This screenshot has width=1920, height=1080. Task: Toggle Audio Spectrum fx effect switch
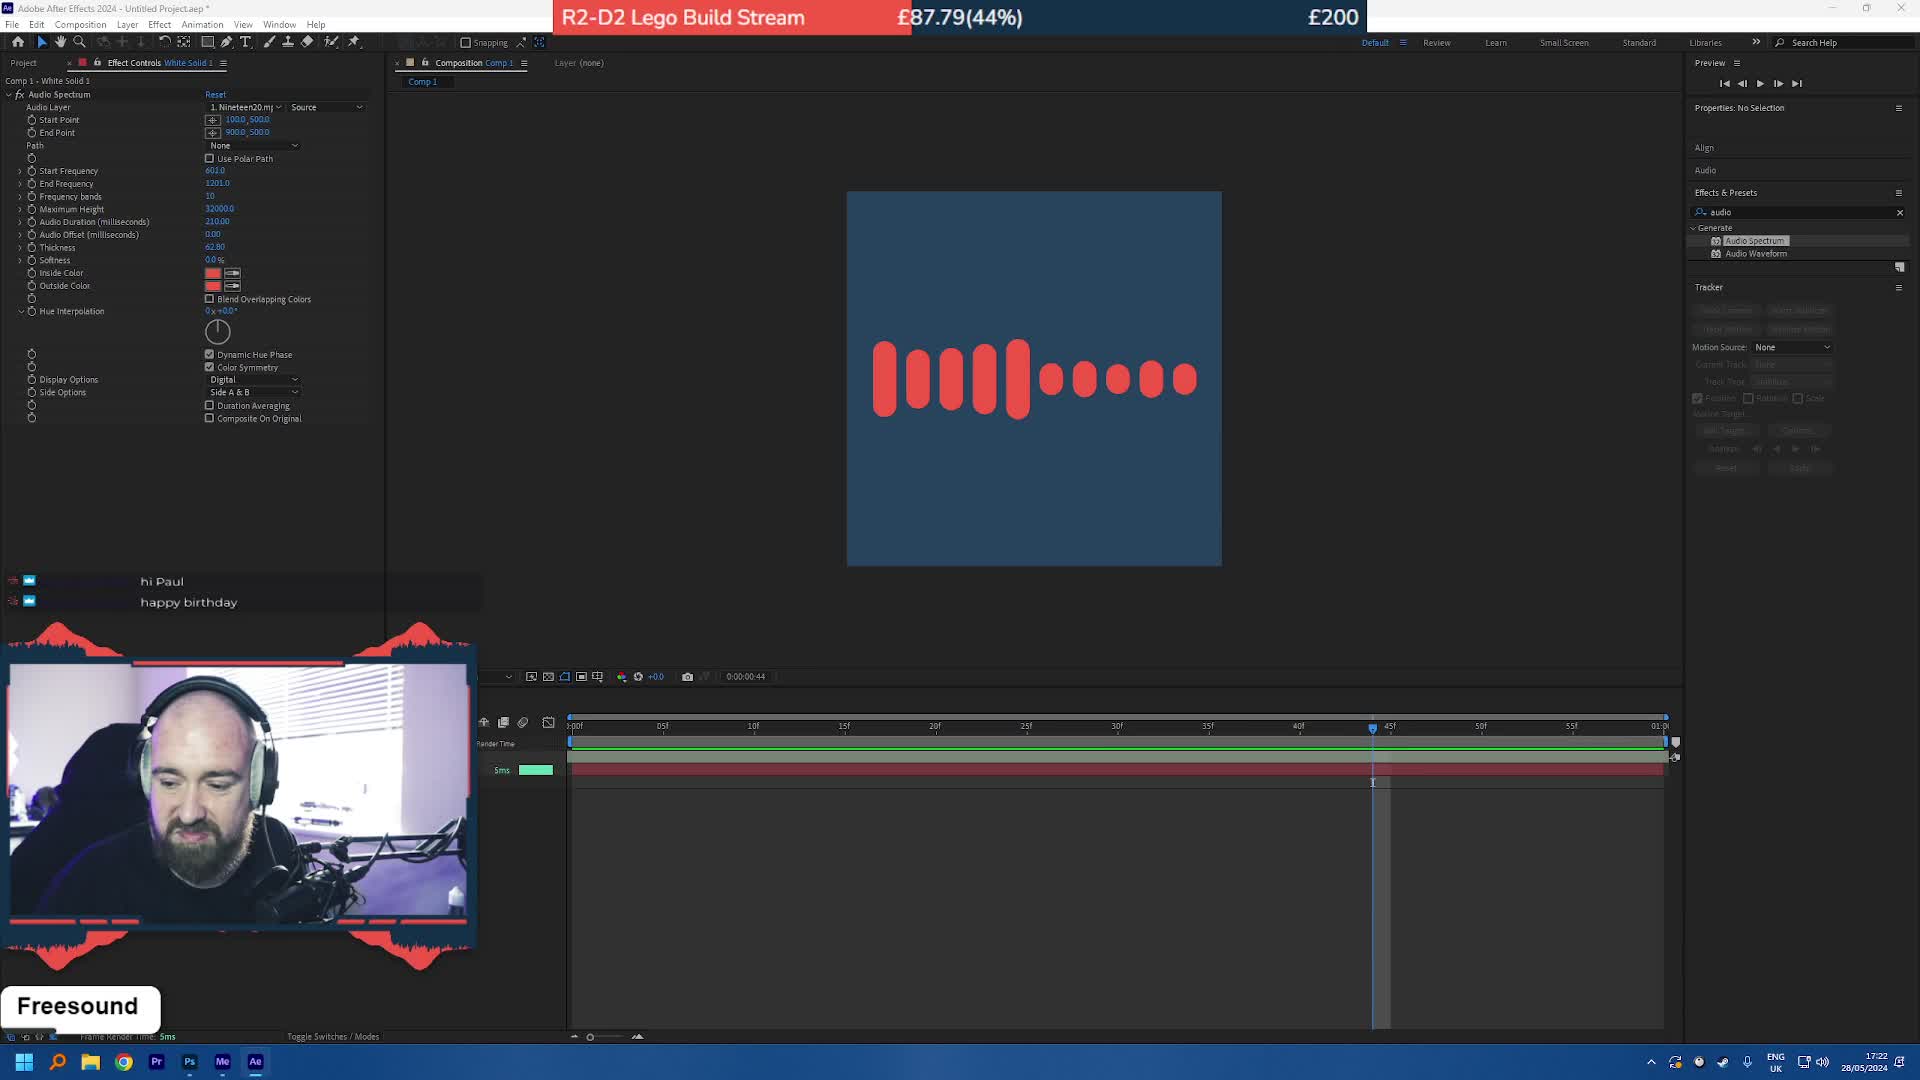point(20,95)
